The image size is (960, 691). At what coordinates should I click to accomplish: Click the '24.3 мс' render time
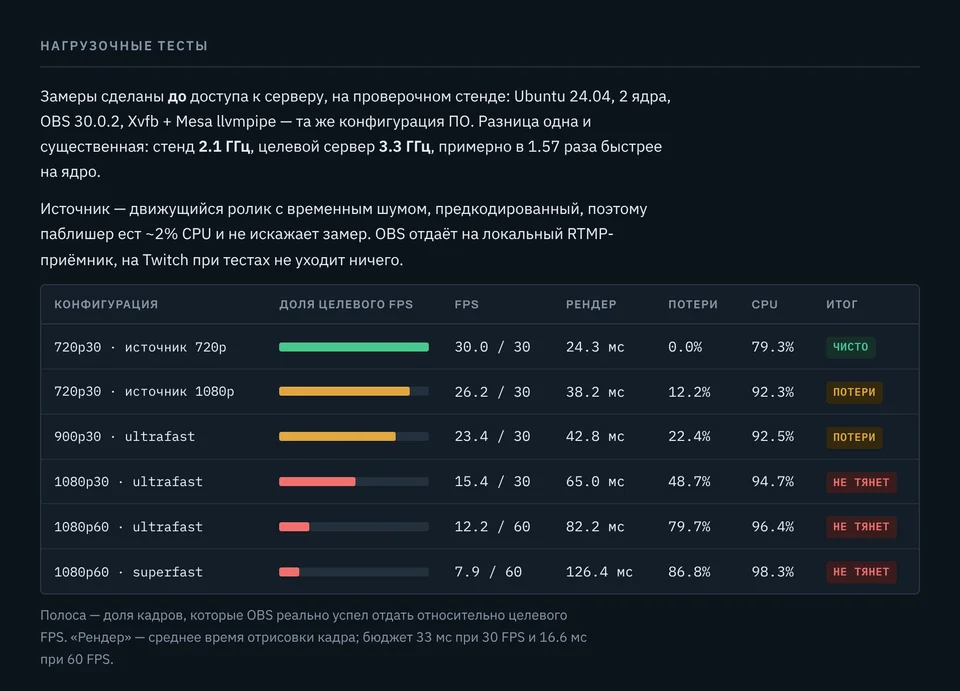pyautogui.click(x=595, y=347)
